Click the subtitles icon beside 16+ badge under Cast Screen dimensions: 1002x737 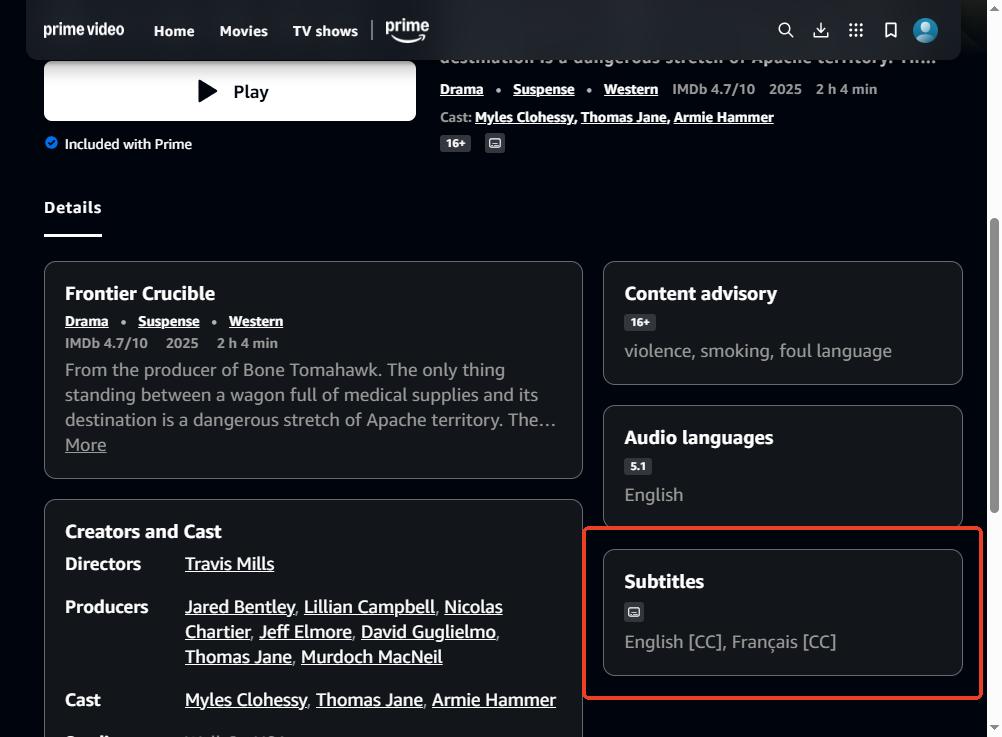(x=495, y=143)
